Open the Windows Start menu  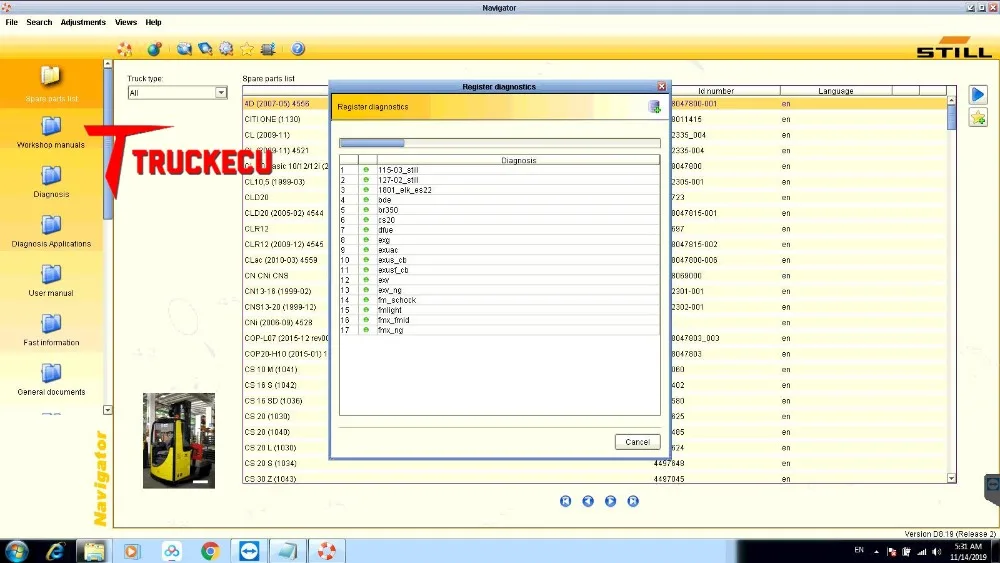pos(15,551)
